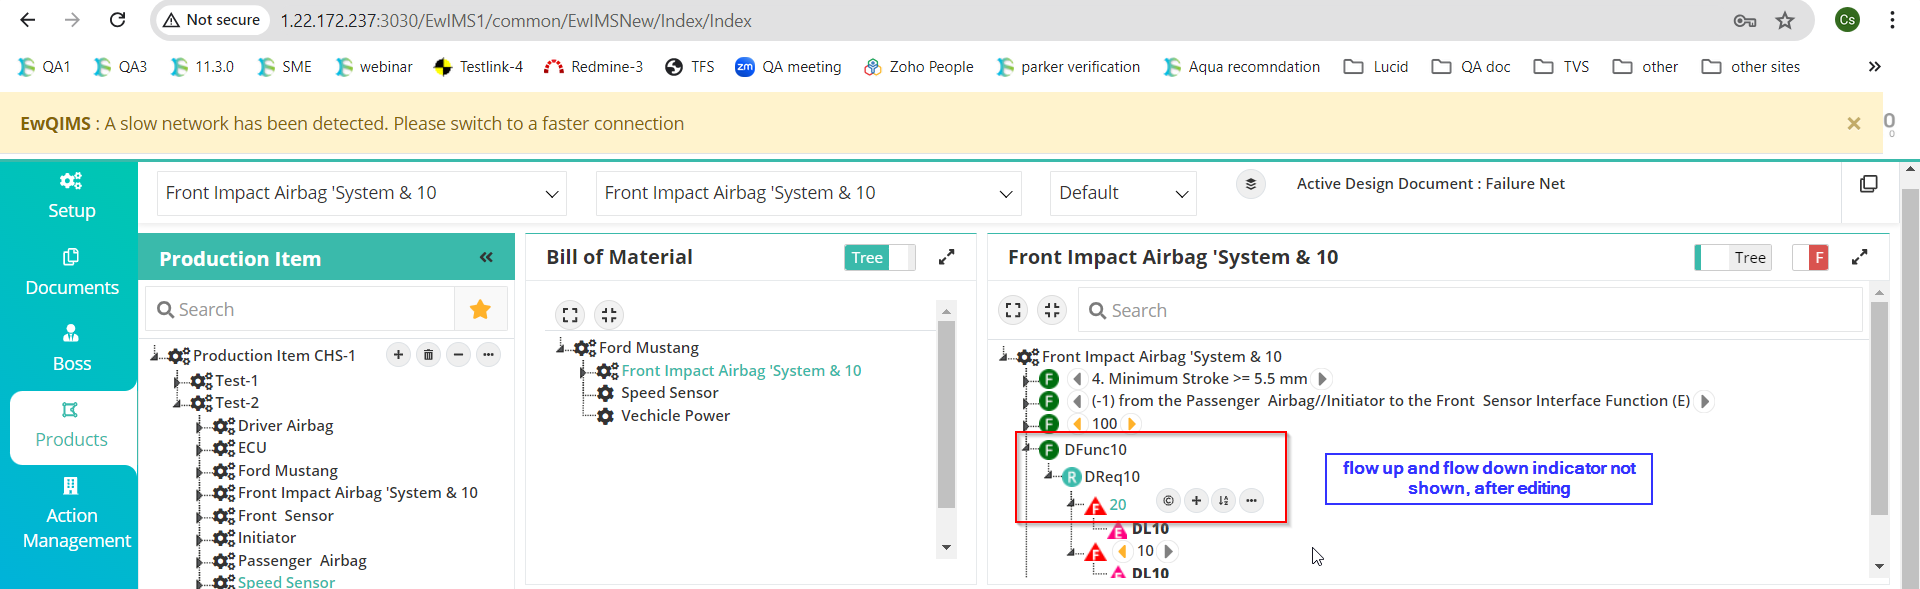The height and width of the screenshot is (589, 1920).
Task: Open the Lucid bookmarks folder
Action: [x=1376, y=67]
